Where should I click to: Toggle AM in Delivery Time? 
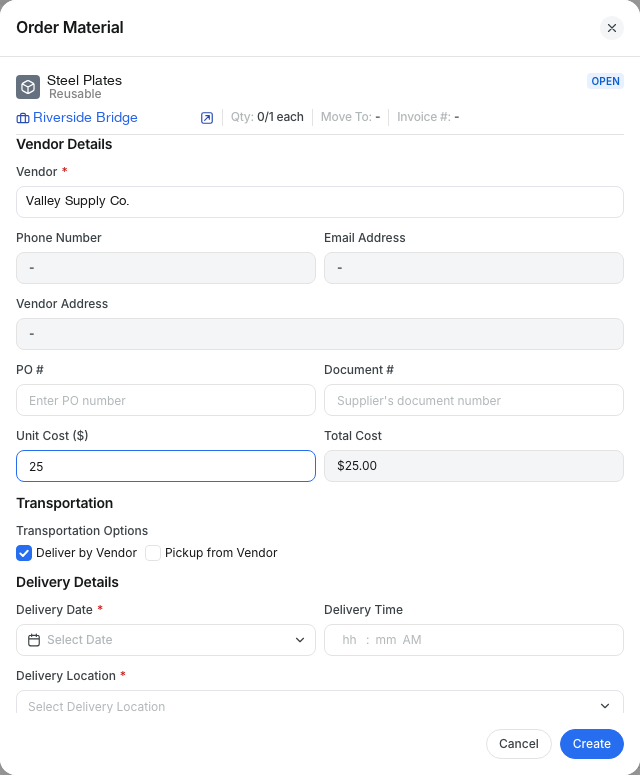point(412,640)
